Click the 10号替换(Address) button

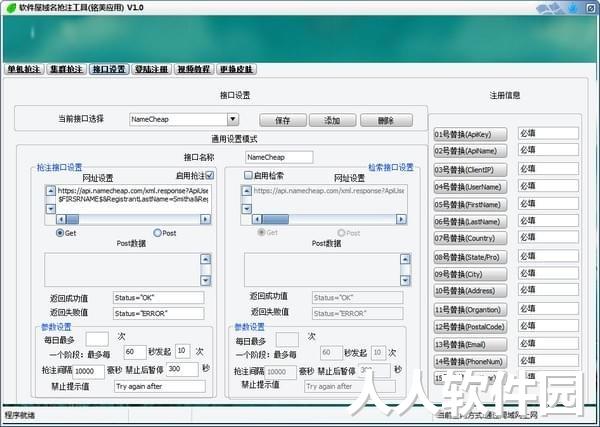pyautogui.click(x=470, y=291)
